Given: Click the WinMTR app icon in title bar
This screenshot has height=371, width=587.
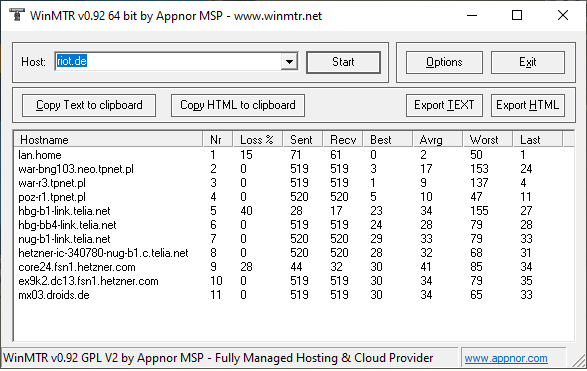Looking at the screenshot, I should (x=16, y=15).
